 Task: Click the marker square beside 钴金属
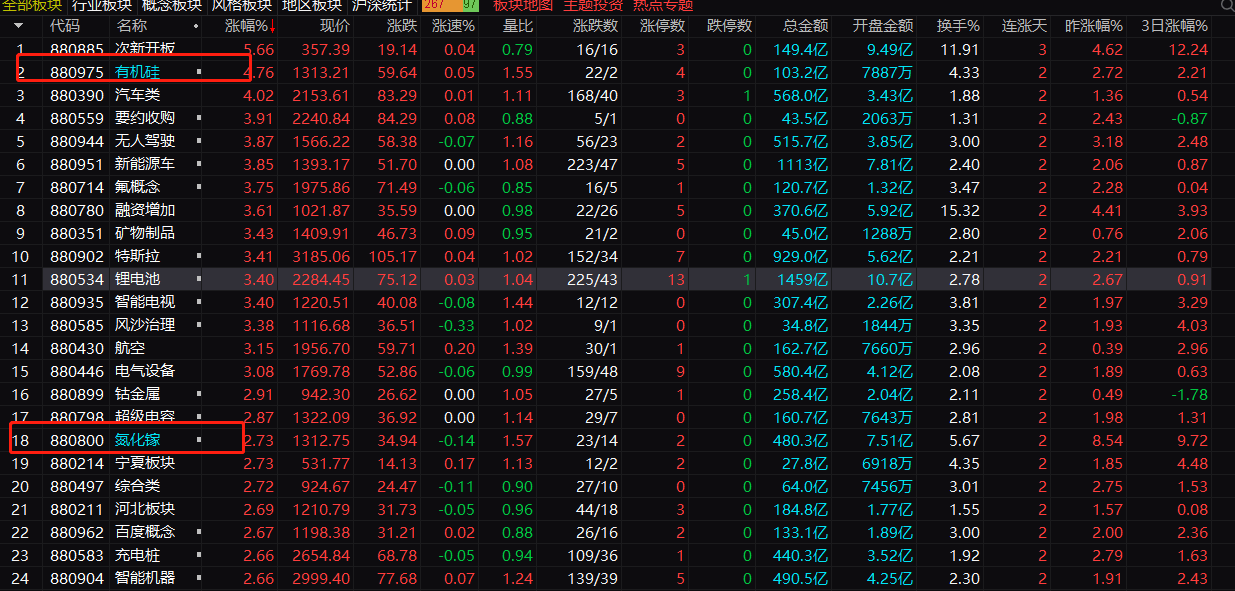tap(199, 394)
